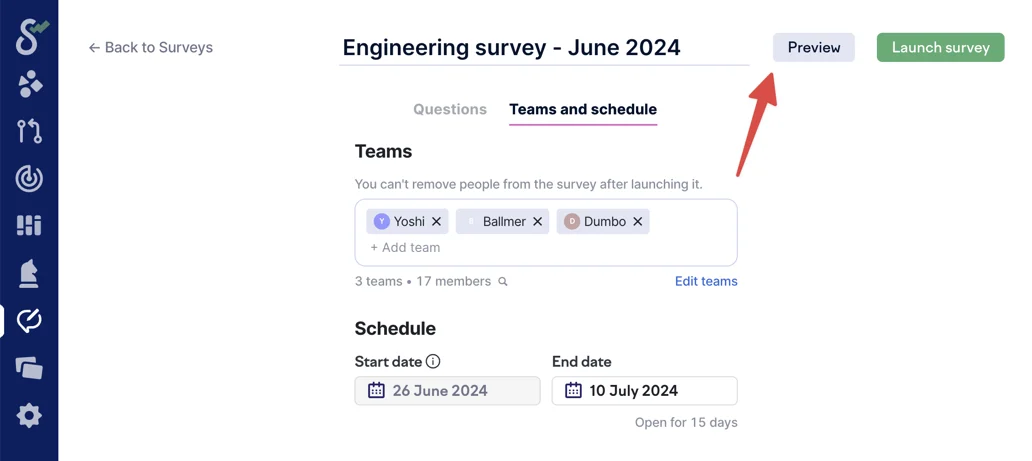Click the Swarmia logo in the sidebar

coord(29,37)
